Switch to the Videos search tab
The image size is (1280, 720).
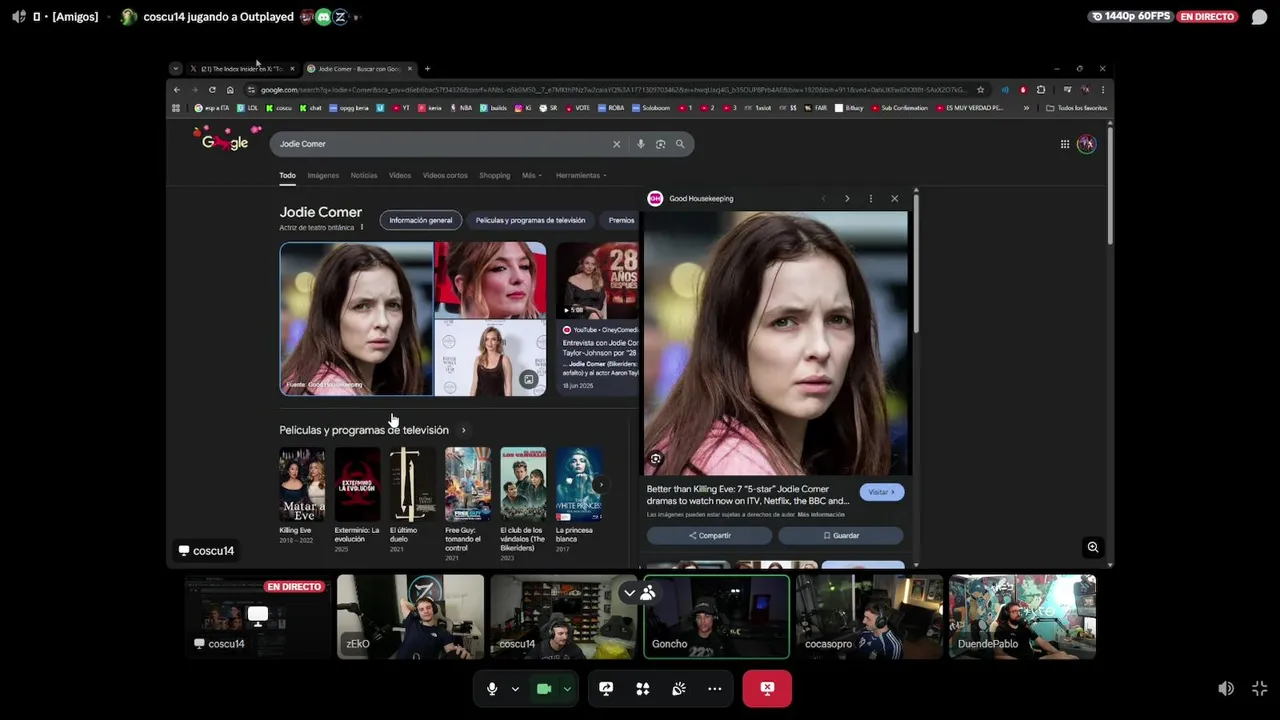coord(400,175)
